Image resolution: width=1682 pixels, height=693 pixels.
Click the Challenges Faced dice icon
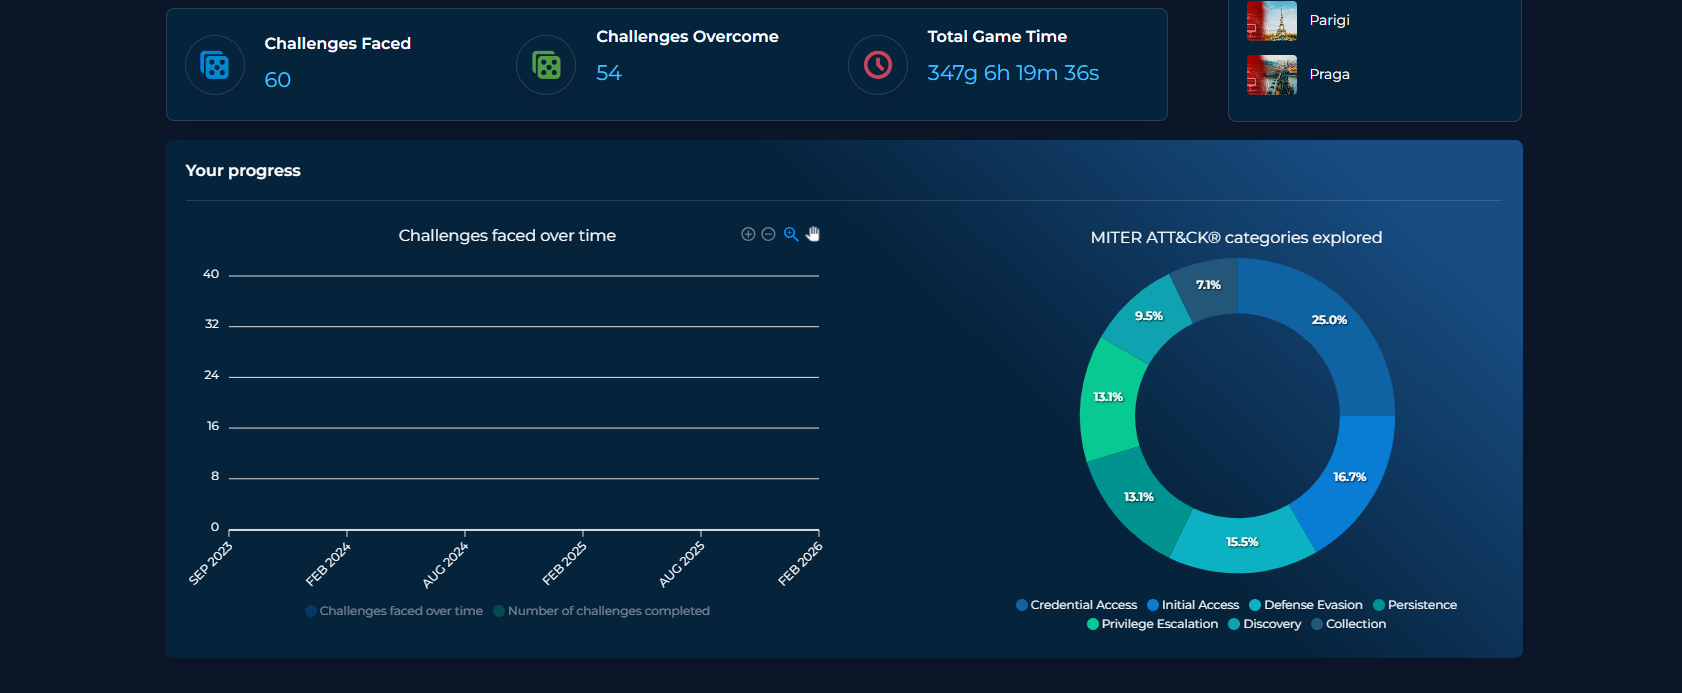point(215,65)
